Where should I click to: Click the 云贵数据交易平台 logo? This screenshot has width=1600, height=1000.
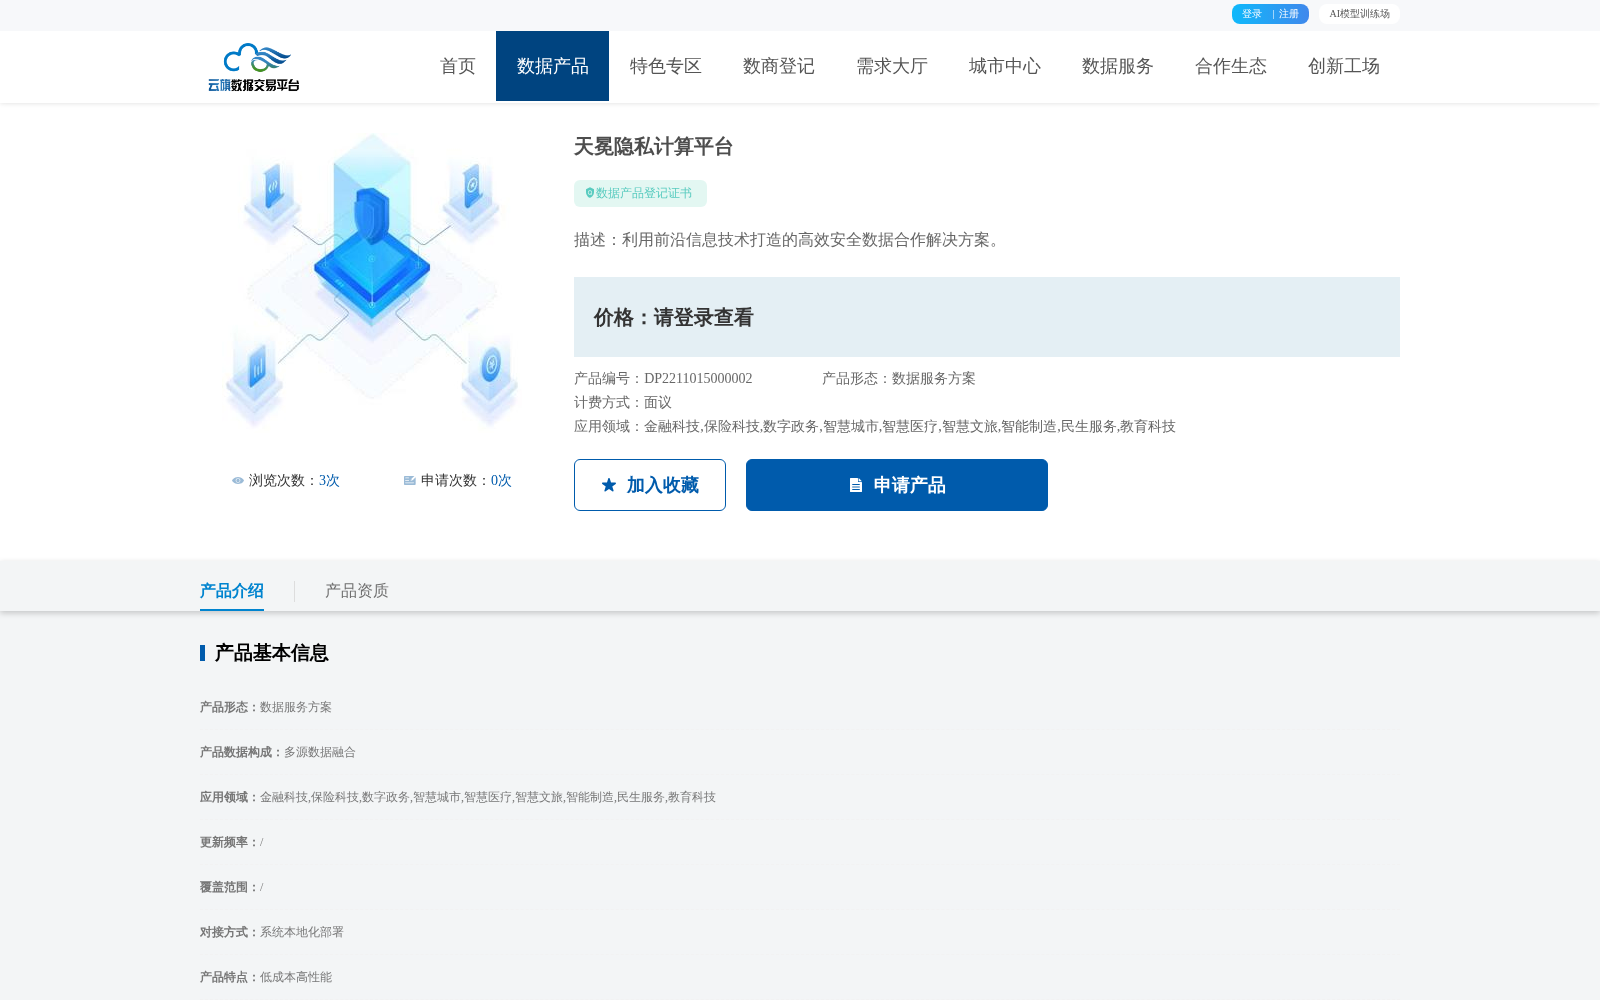254,67
